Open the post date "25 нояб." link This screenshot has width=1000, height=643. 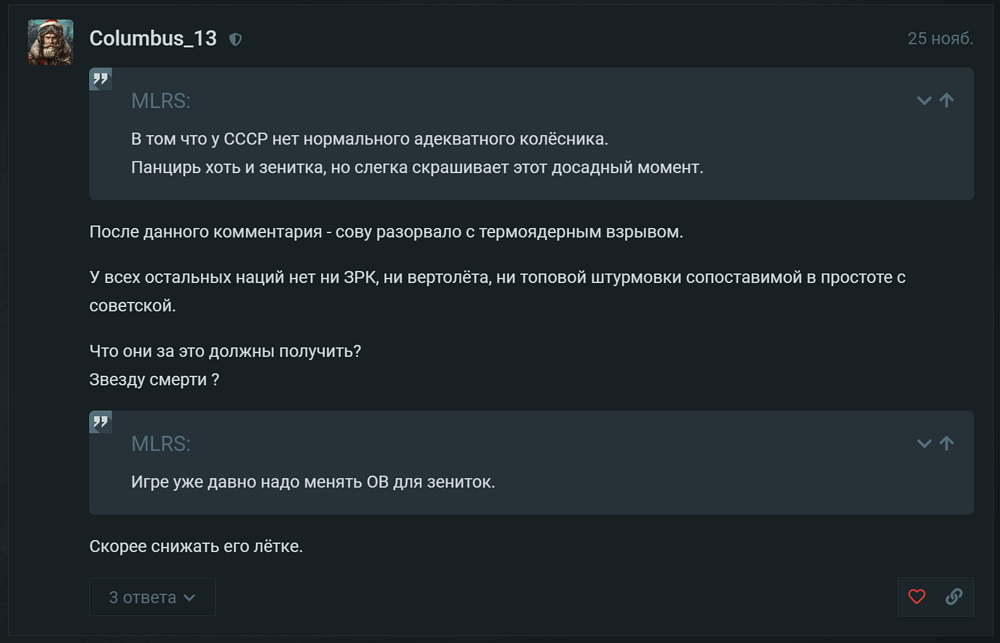click(x=940, y=39)
